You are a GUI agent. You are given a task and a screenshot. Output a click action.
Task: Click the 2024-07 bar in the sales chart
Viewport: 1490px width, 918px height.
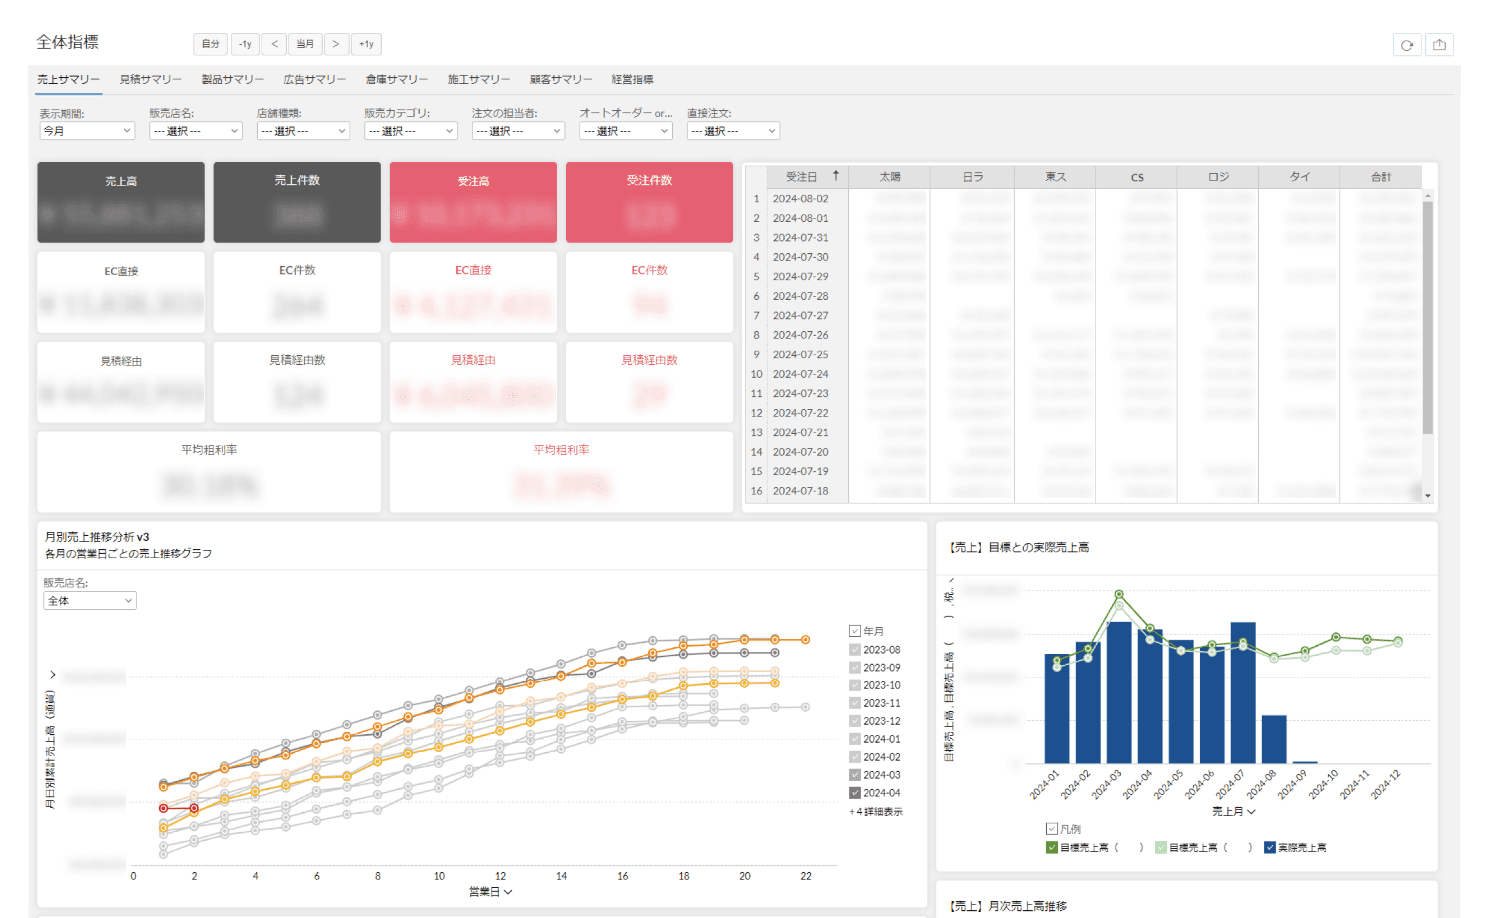pos(1243,692)
